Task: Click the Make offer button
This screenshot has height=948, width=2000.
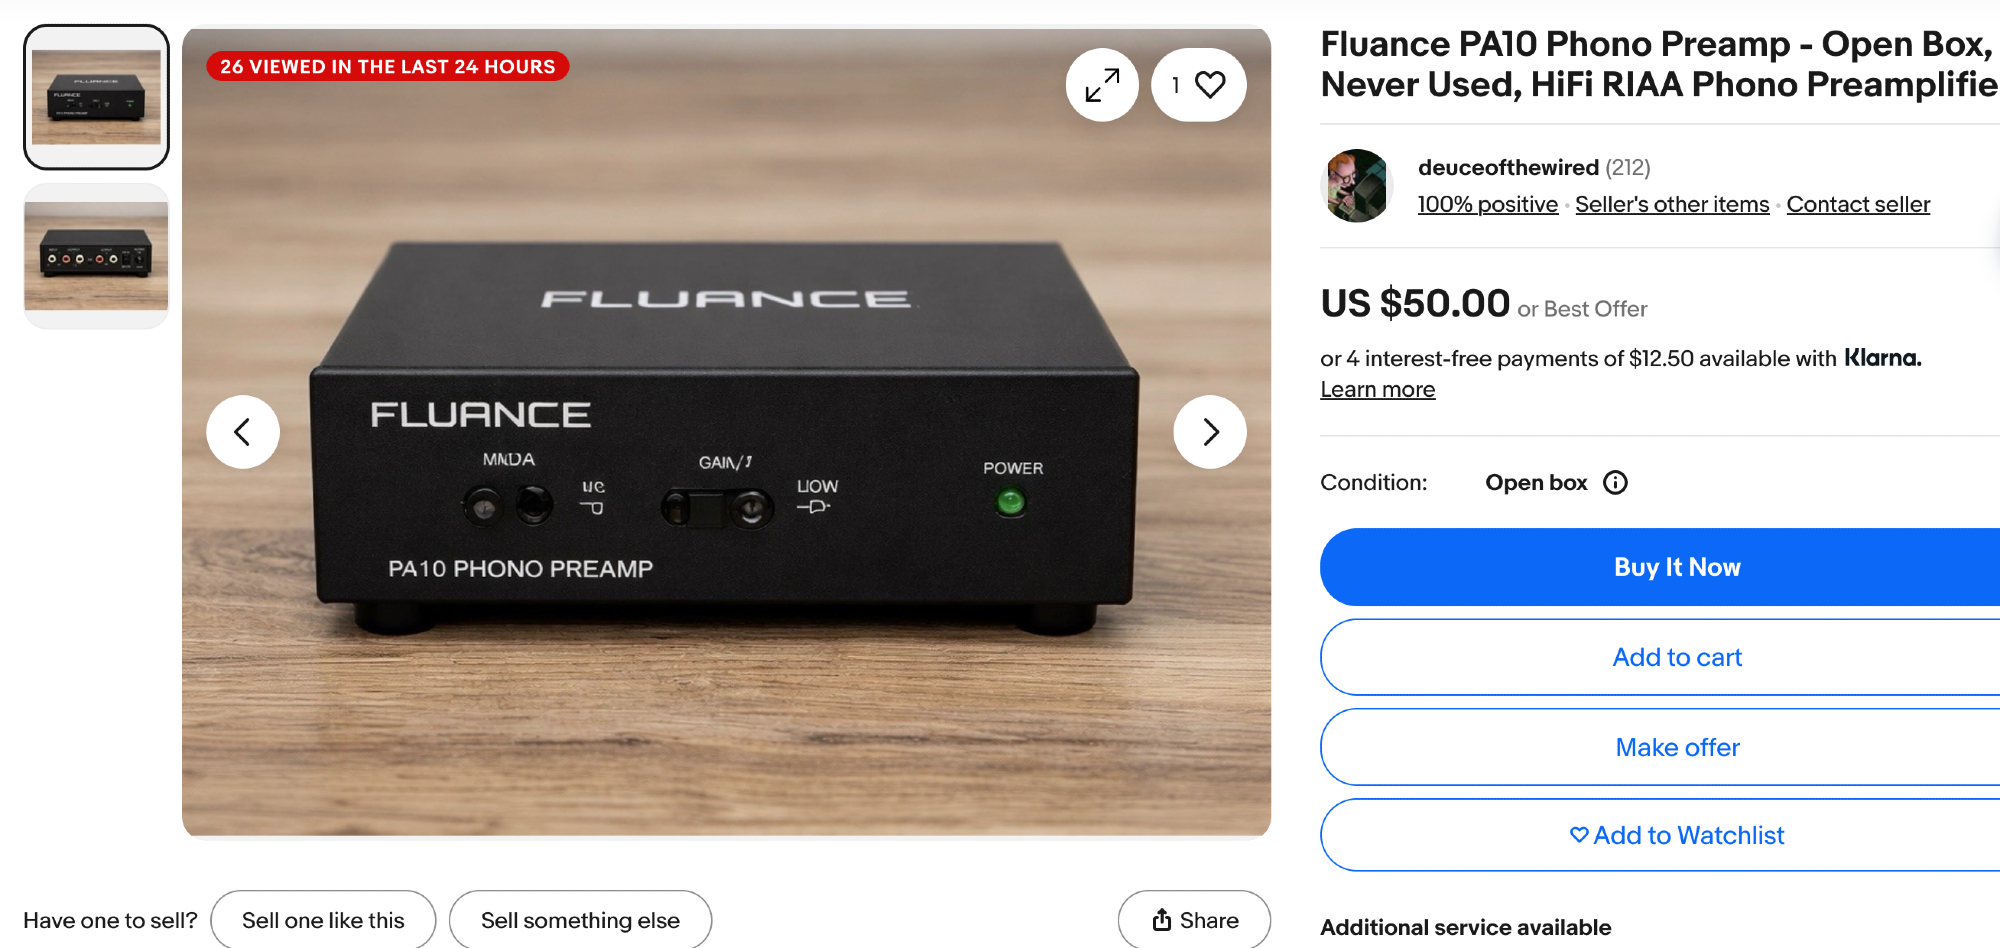Action: (x=1677, y=747)
